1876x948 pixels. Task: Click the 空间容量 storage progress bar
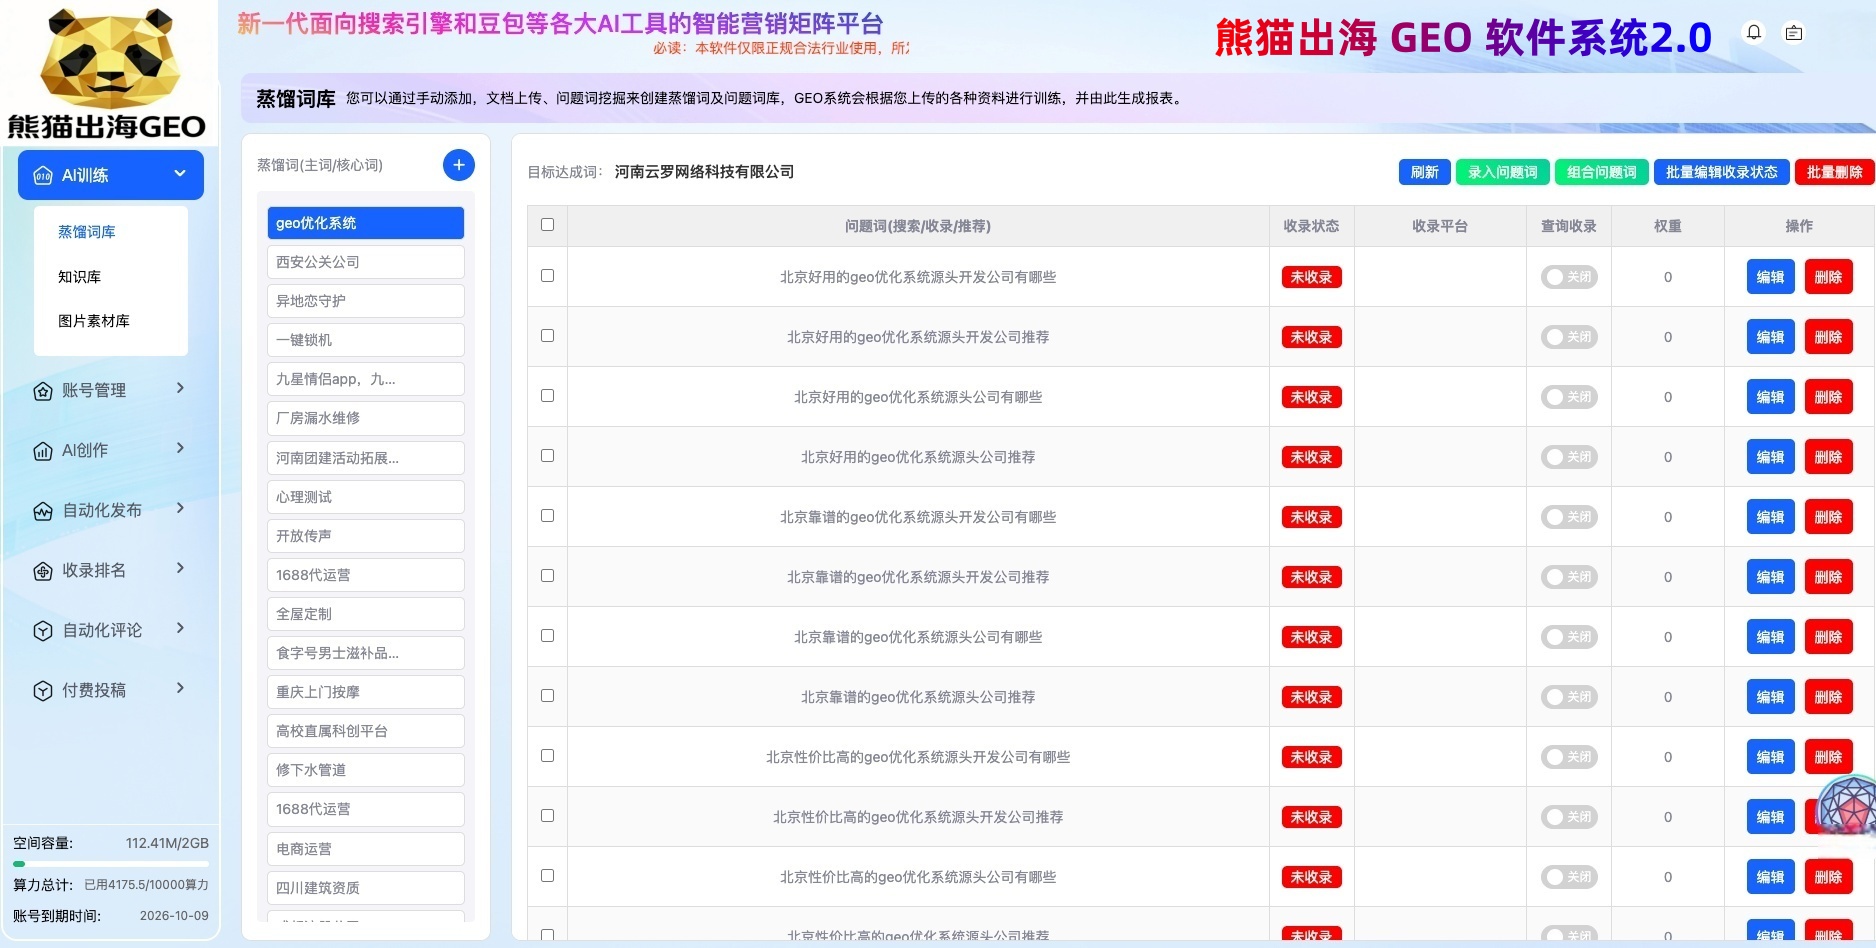(111, 863)
